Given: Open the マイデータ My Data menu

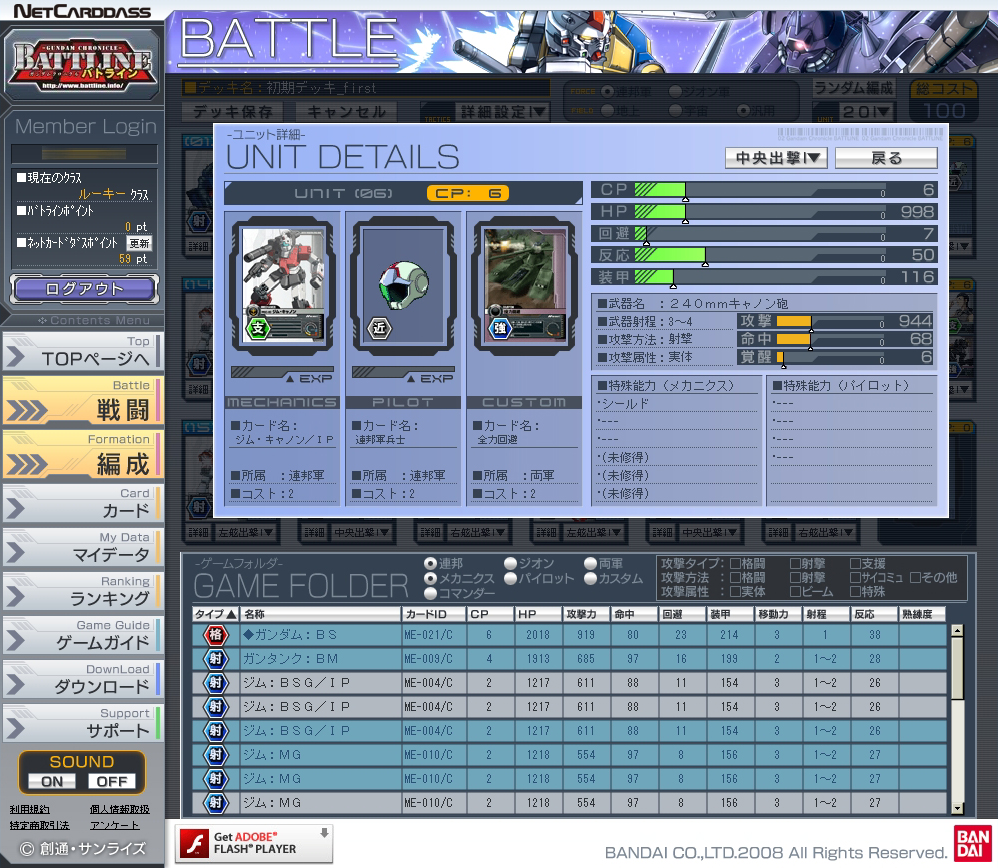Looking at the screenshot, I should pos(83,547).
